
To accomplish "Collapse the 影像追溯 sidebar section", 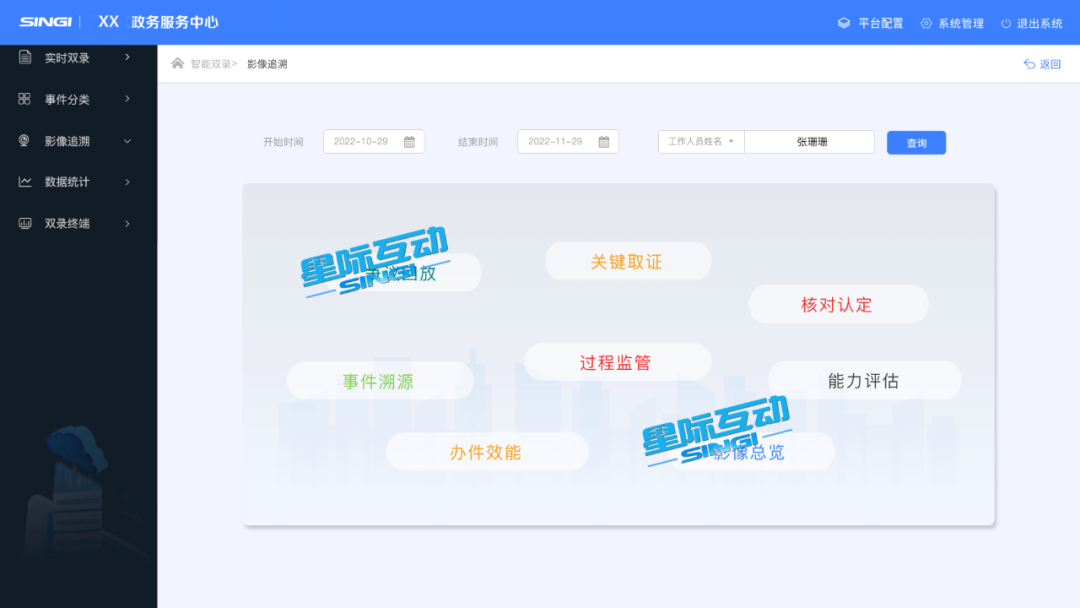I will coord(127,141).
